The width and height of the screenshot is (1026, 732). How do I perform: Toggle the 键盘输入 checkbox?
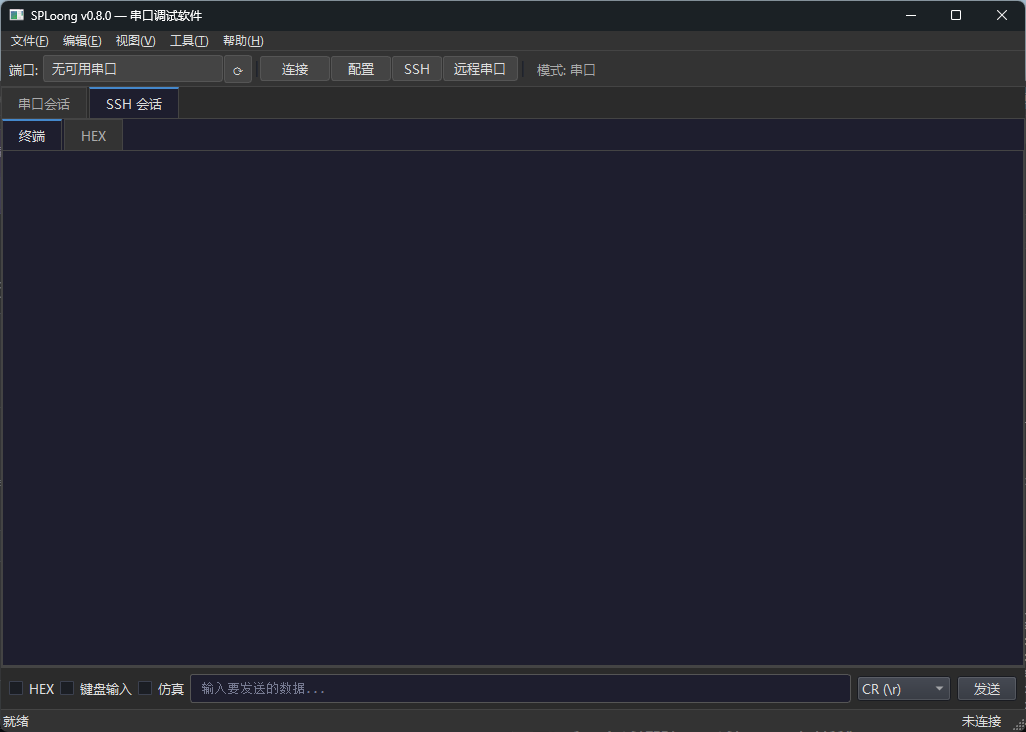[x=67, y=688]
